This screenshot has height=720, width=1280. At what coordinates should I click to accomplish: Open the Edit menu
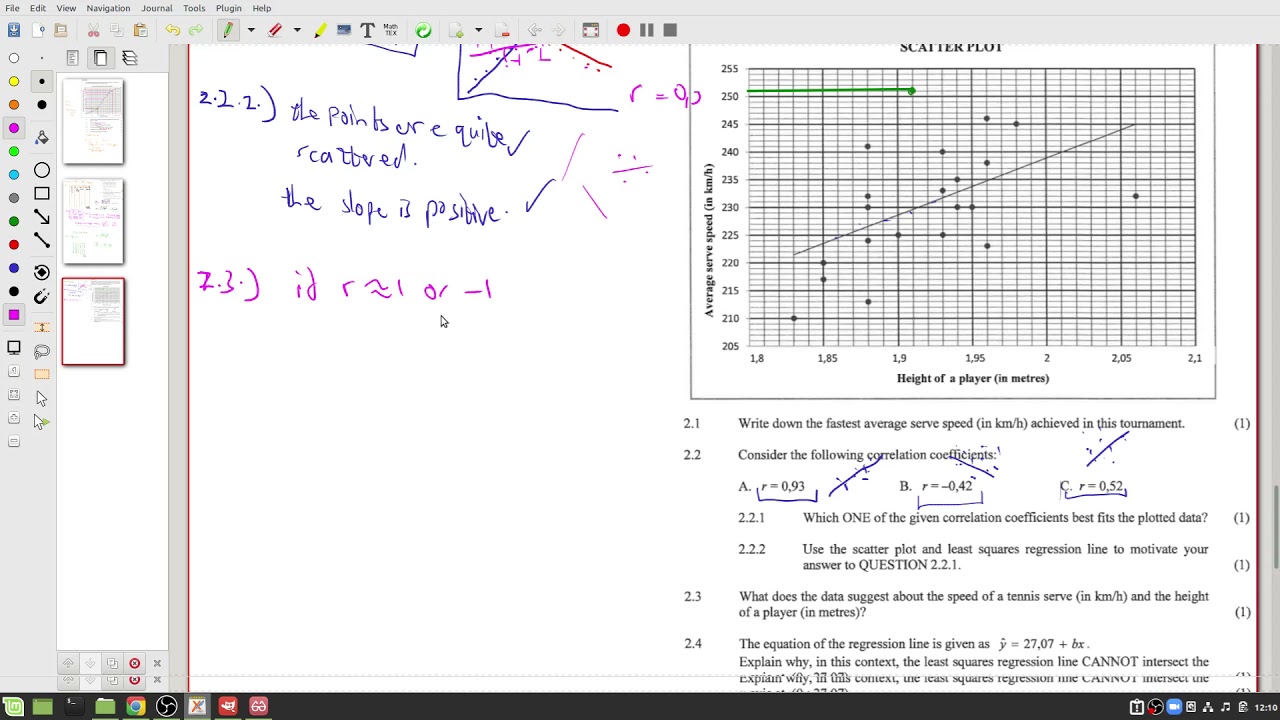click(37, 8)
